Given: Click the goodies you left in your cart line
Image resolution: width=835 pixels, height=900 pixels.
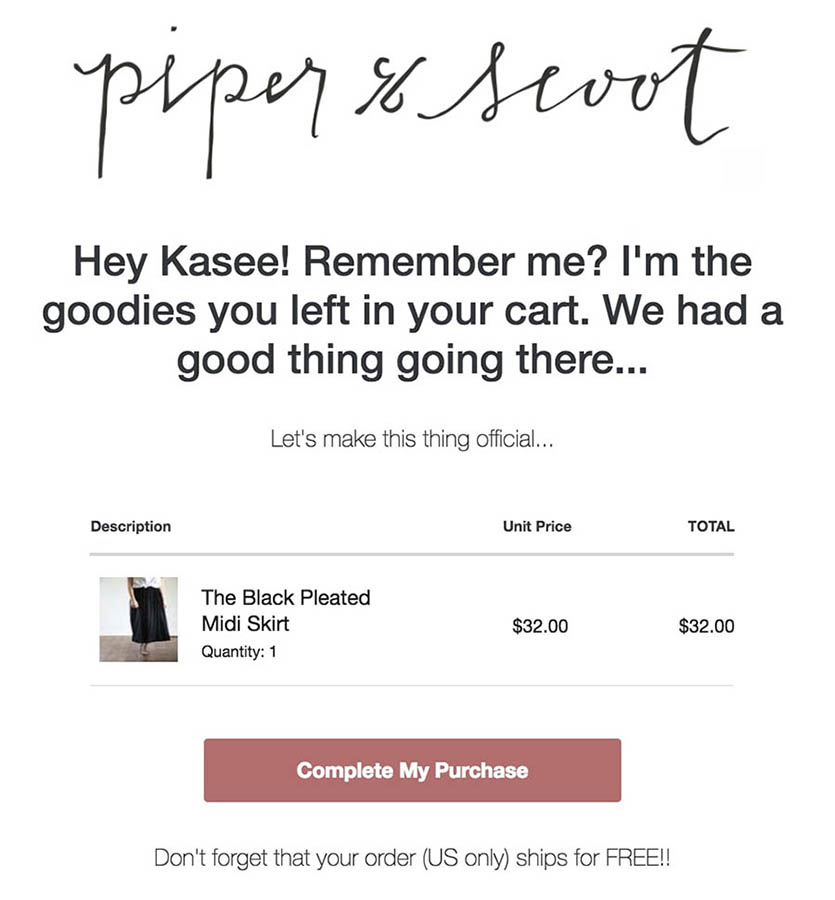Looking at the screenshot, I should click(412, 311).
